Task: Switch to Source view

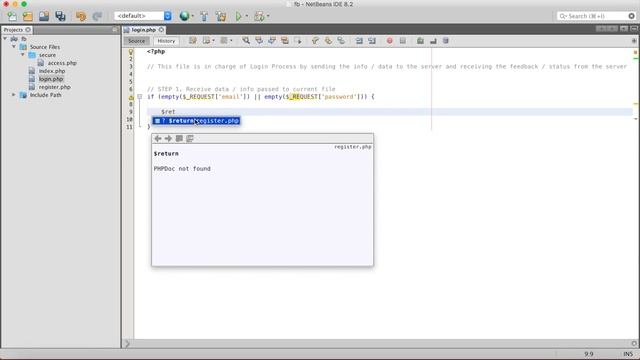Action: click(136, 41)
